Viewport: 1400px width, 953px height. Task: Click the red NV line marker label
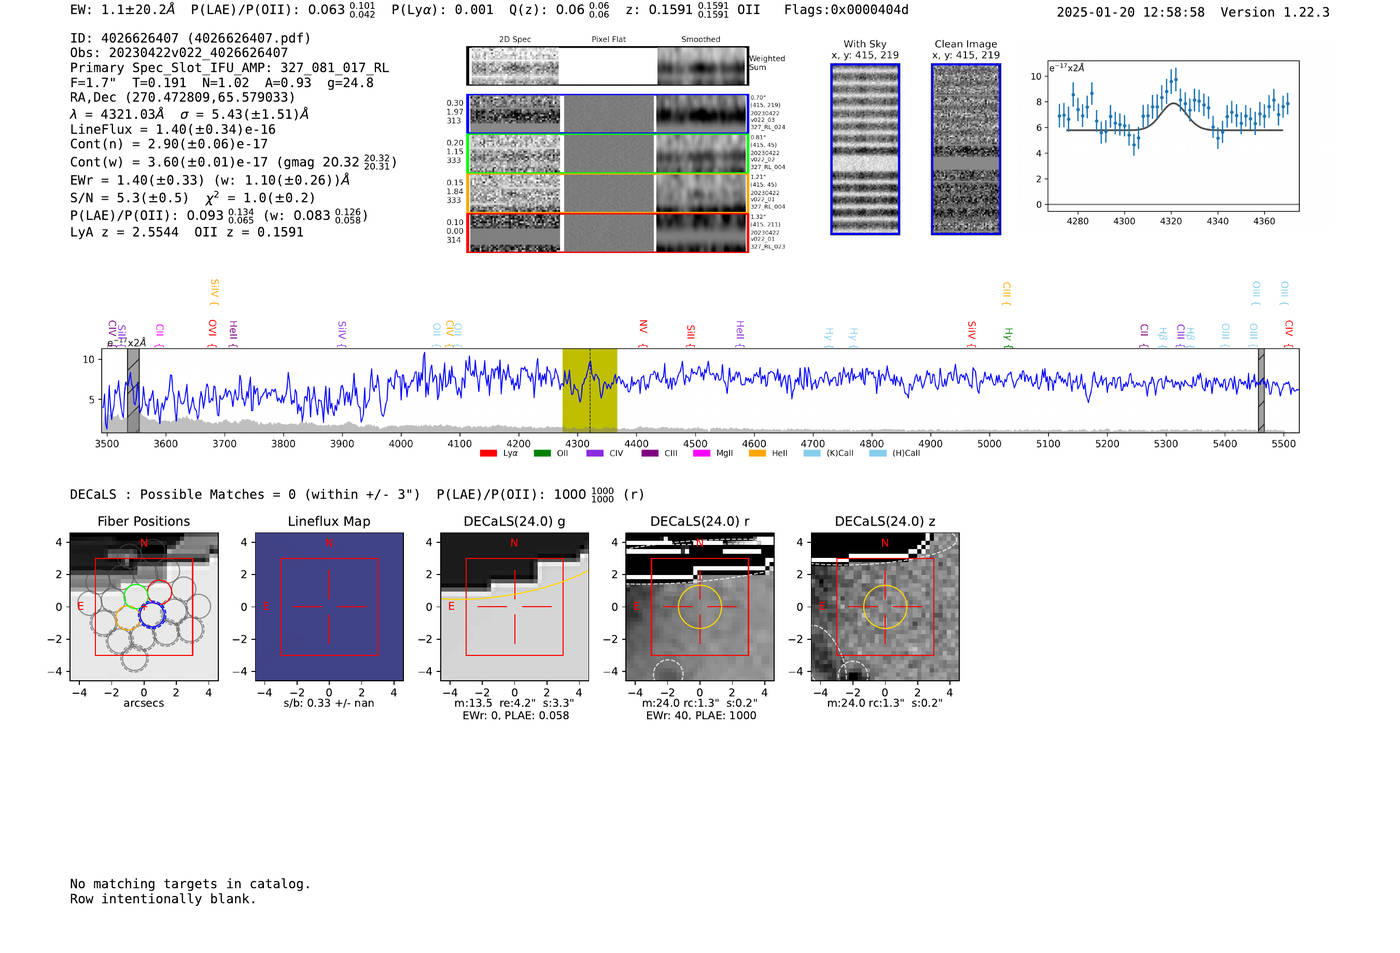(x=643, y=331)
